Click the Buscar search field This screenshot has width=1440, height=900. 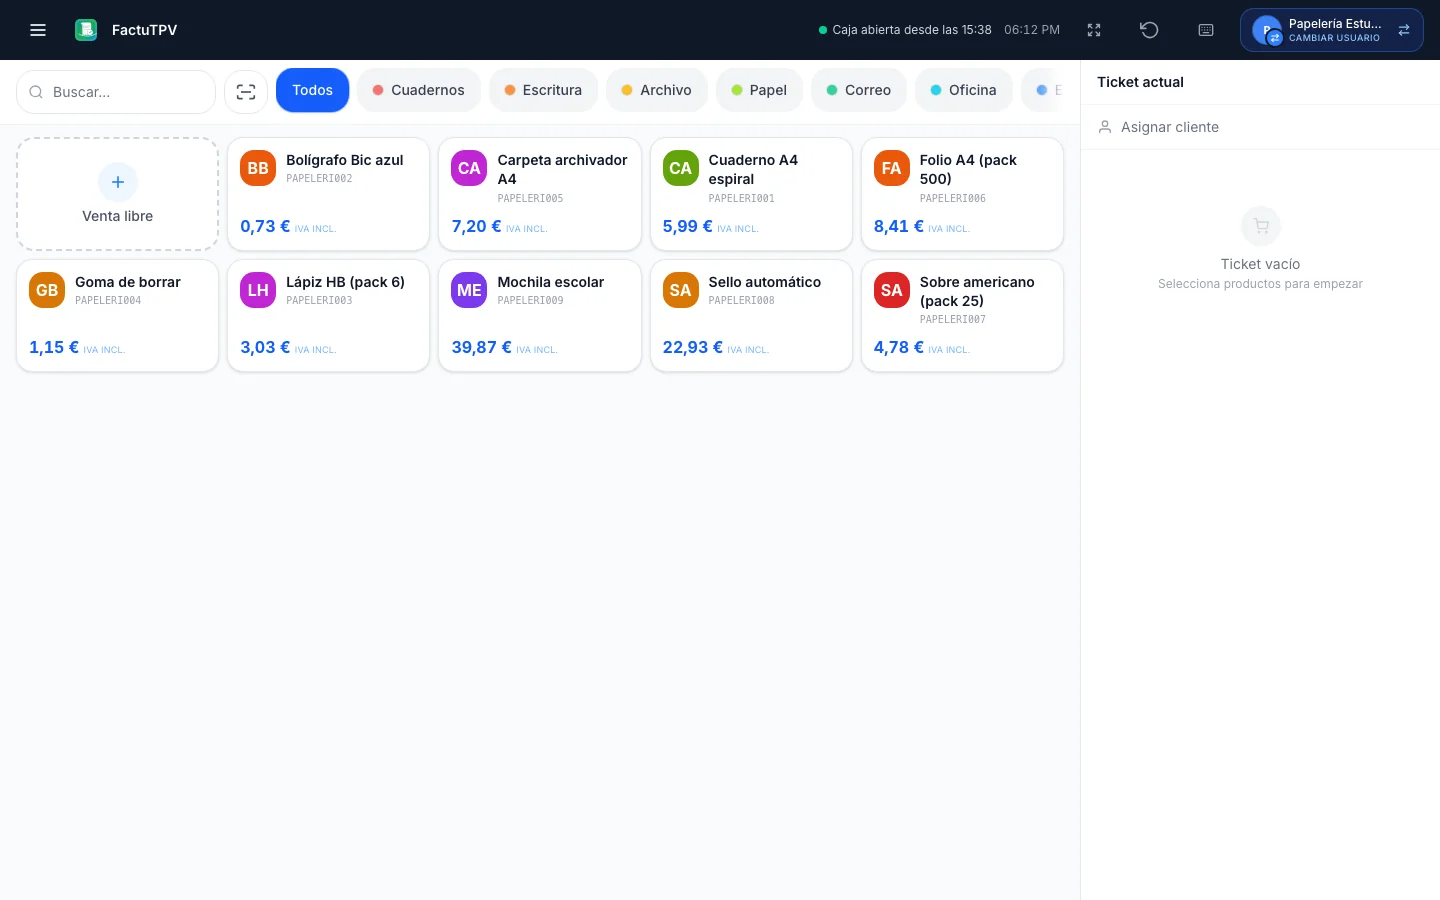click(x=116, y=92)
